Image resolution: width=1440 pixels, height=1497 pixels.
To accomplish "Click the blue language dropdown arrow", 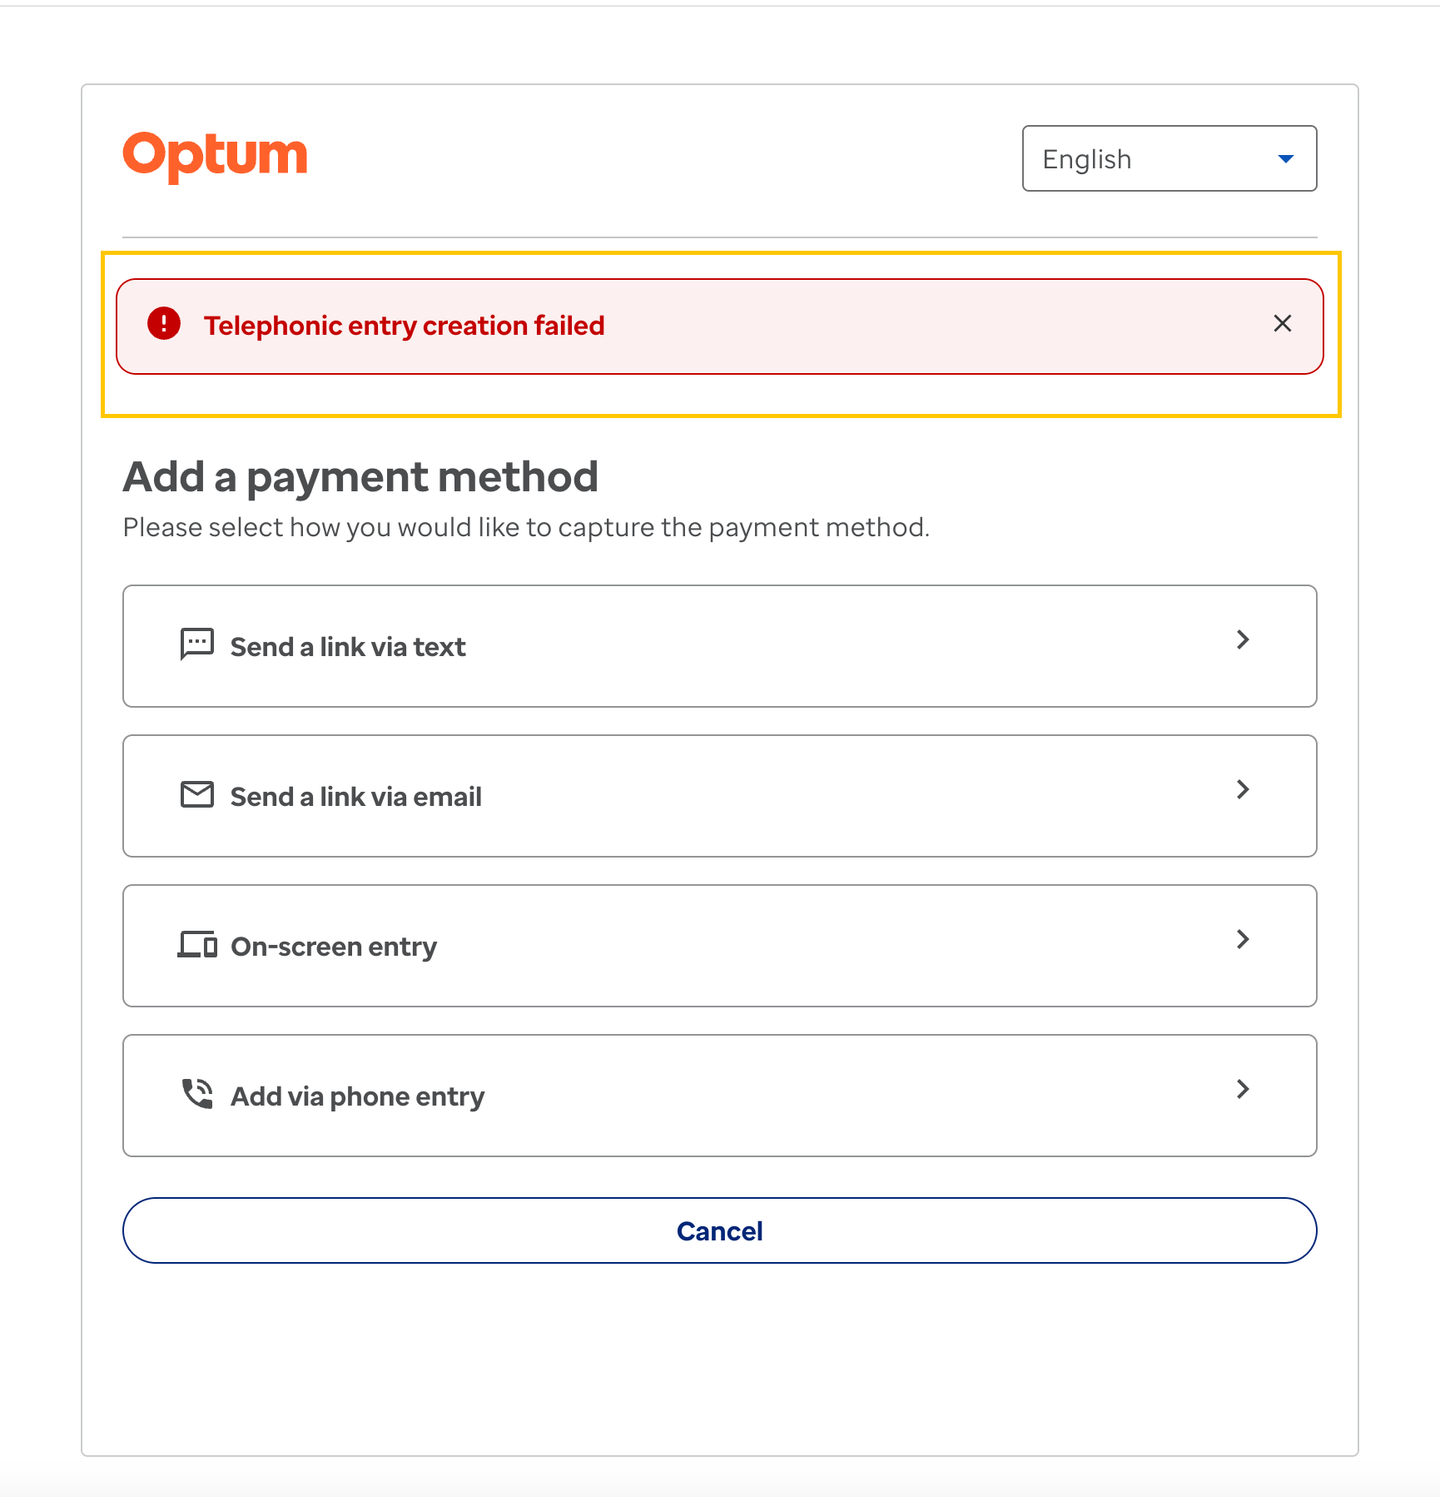I will (1285, 159).
